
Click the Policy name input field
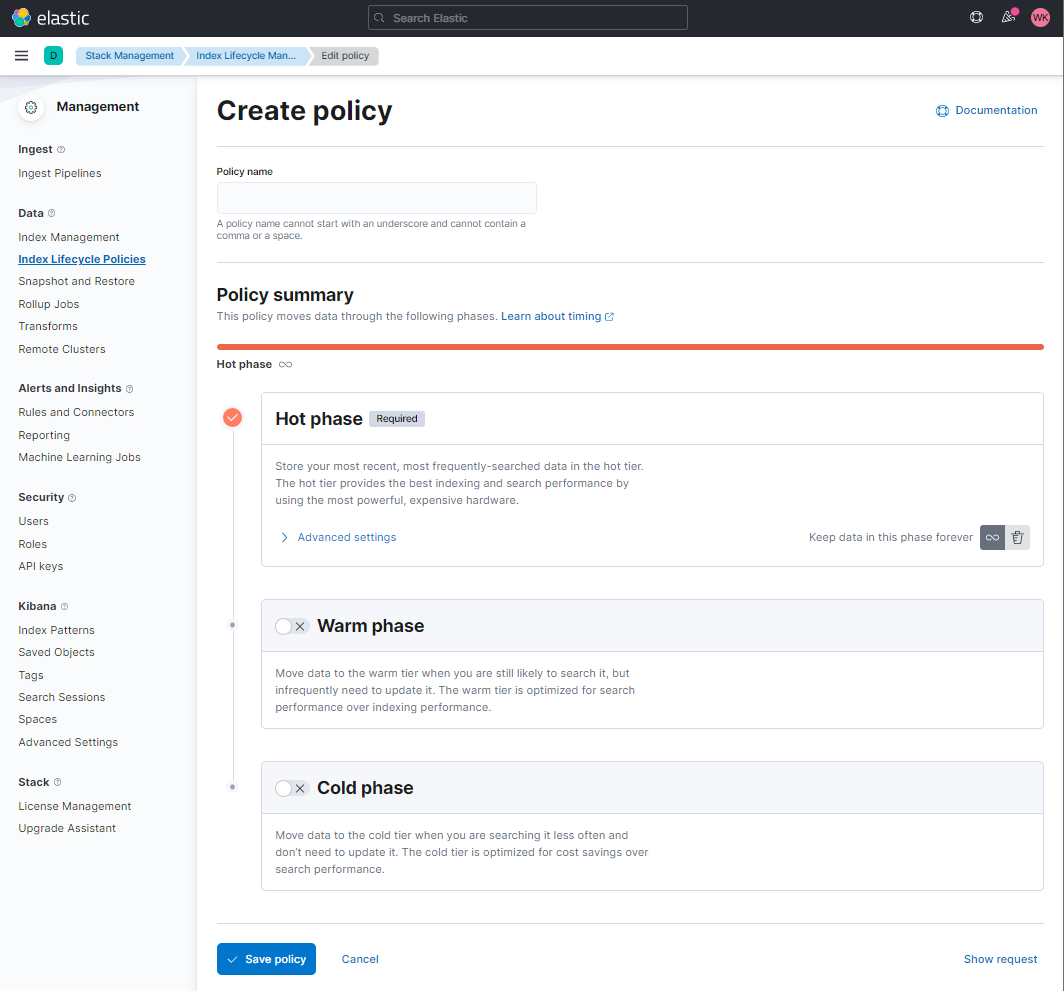click(376, 198)
